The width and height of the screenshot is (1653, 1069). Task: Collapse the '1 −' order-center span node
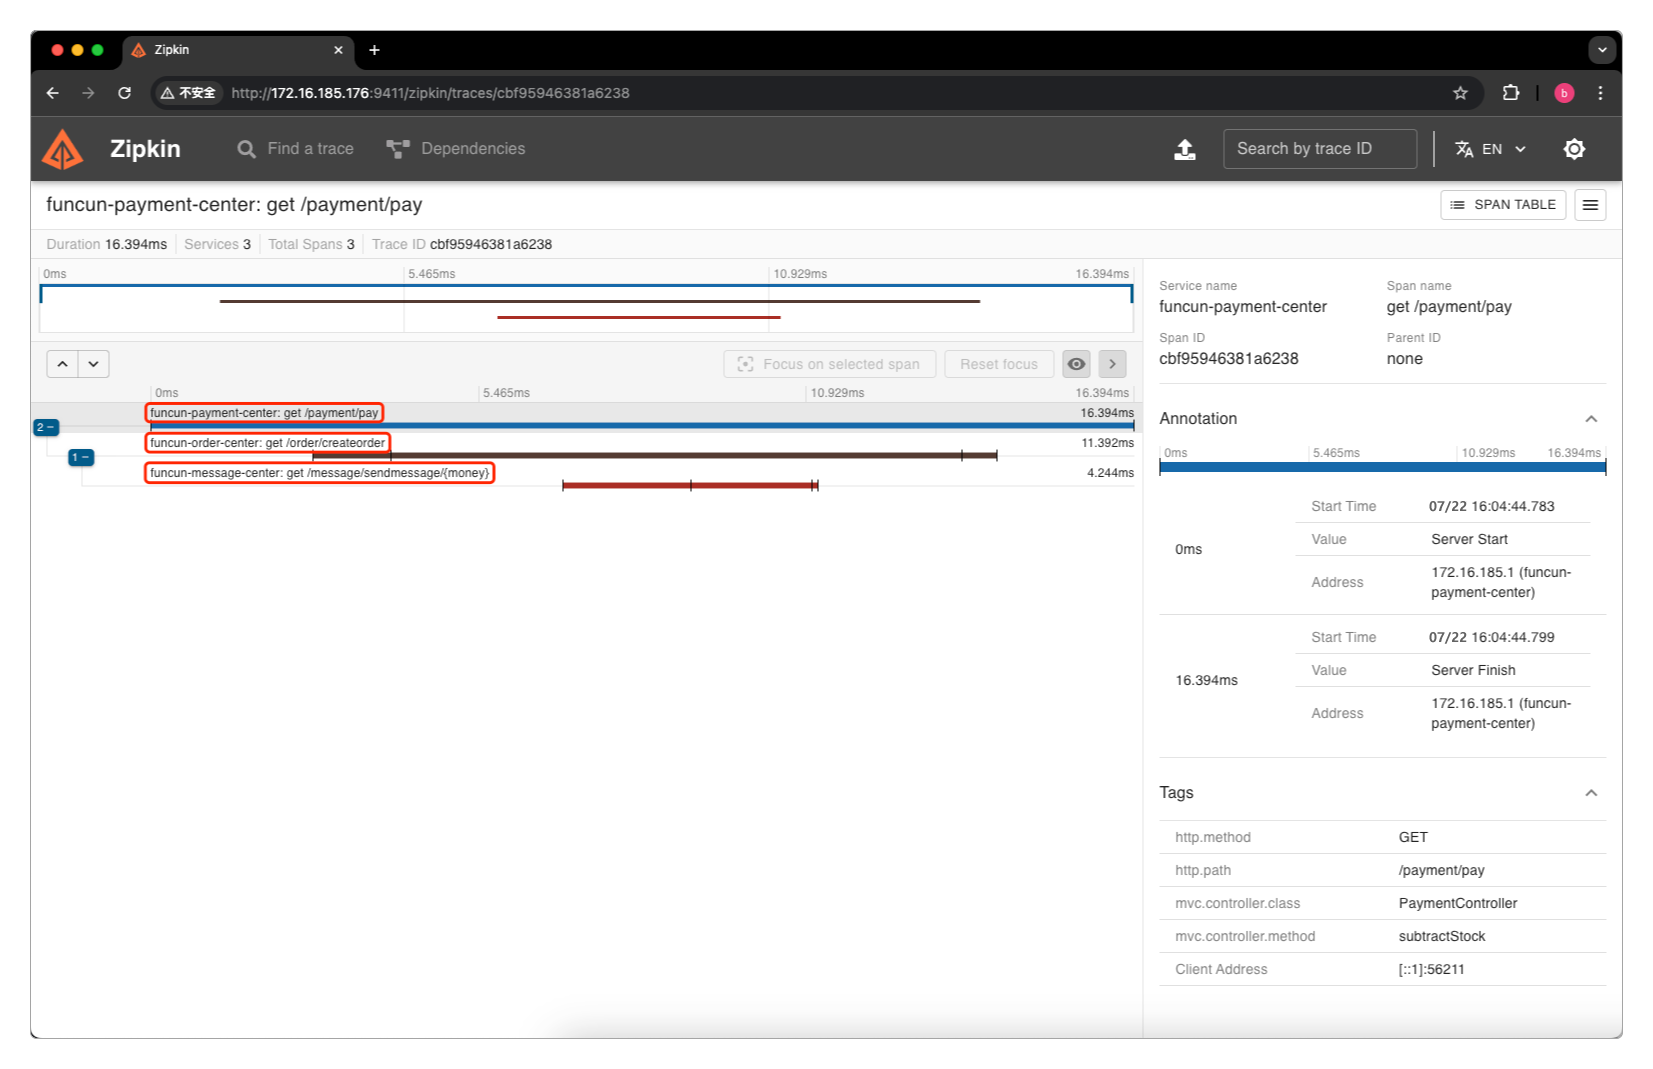81,457
